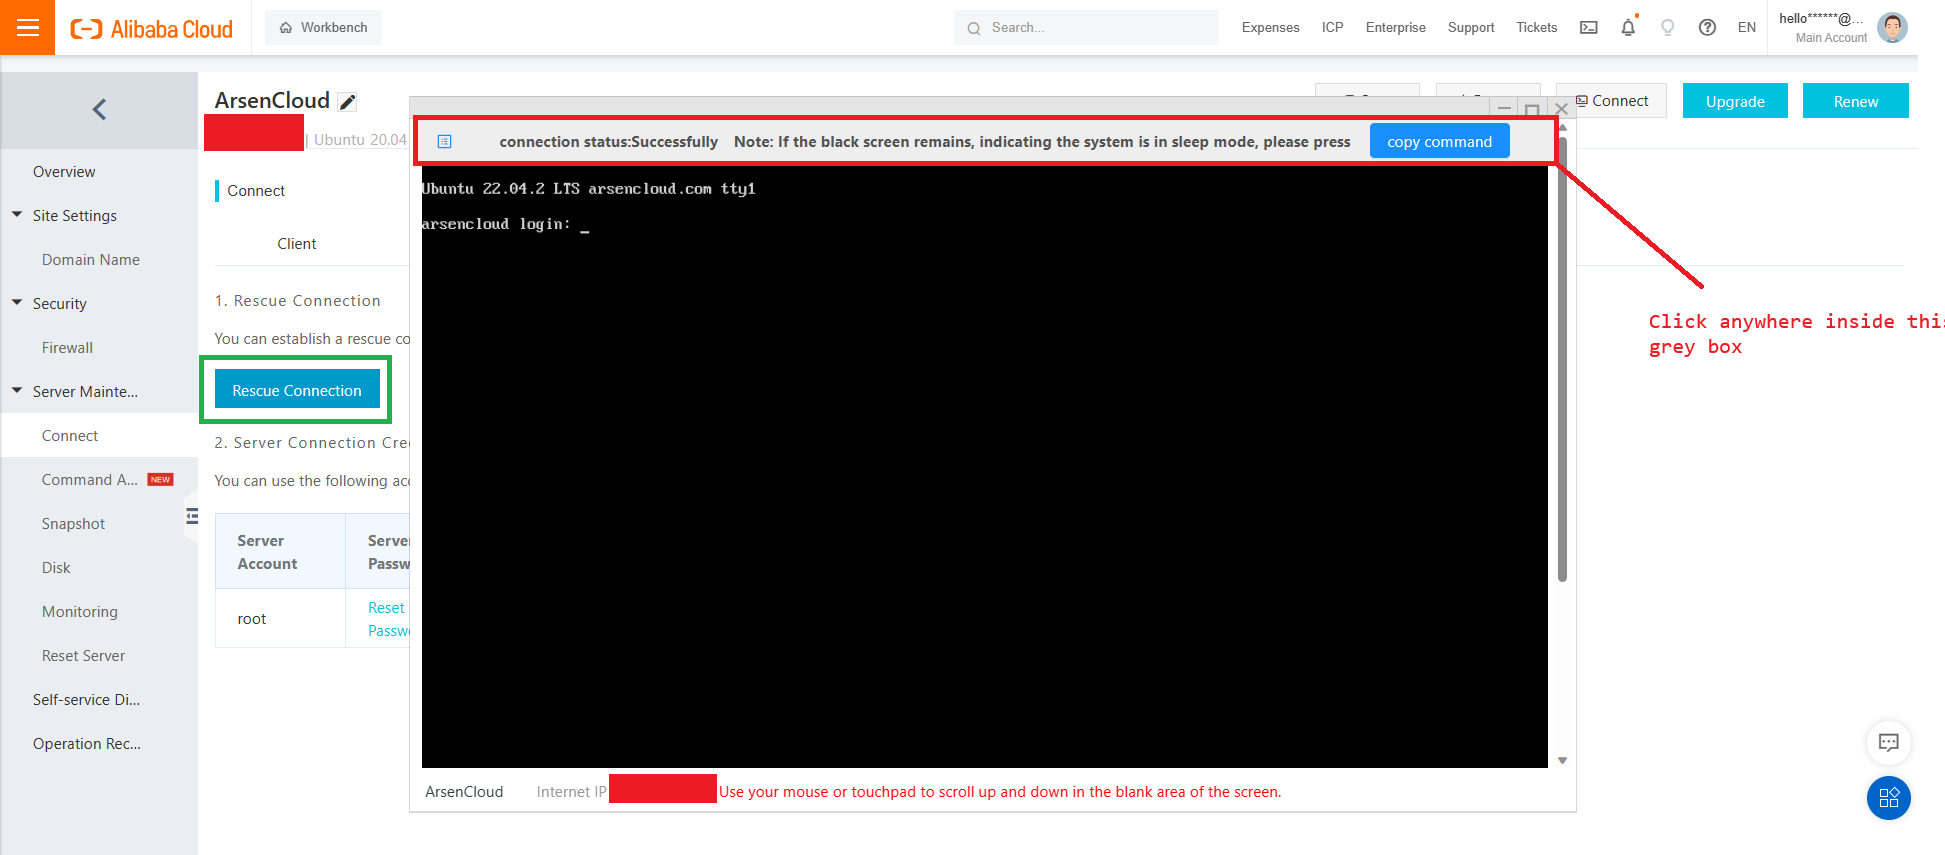This screenshot has height=855, width=1945.
Task: Click the Rescue Connection button
Action: (297, 390)
